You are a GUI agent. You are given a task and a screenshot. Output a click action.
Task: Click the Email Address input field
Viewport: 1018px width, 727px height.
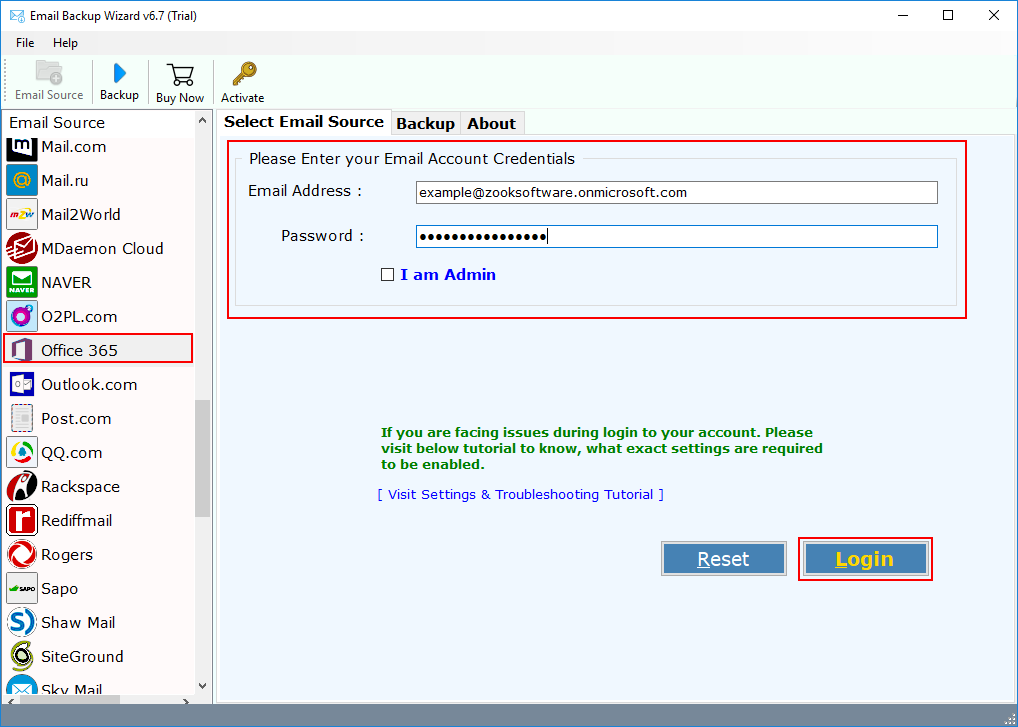pyautogui.click(x=677, y=192)
